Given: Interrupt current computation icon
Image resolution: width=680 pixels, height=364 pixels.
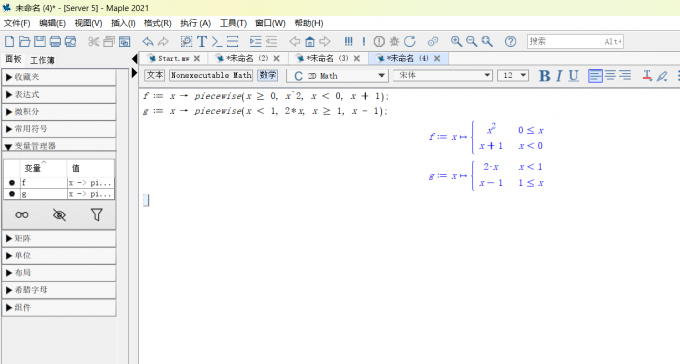Looking at the screenshot, I should tap(379, 41).
